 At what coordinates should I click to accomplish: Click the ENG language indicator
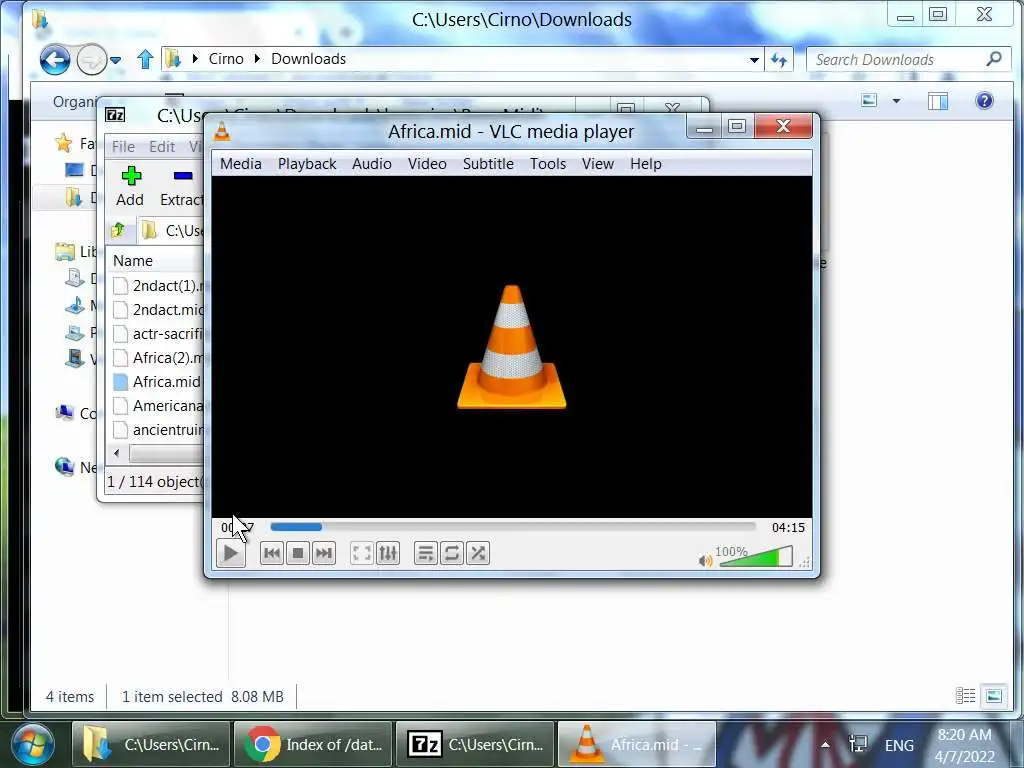coord(899,745)
